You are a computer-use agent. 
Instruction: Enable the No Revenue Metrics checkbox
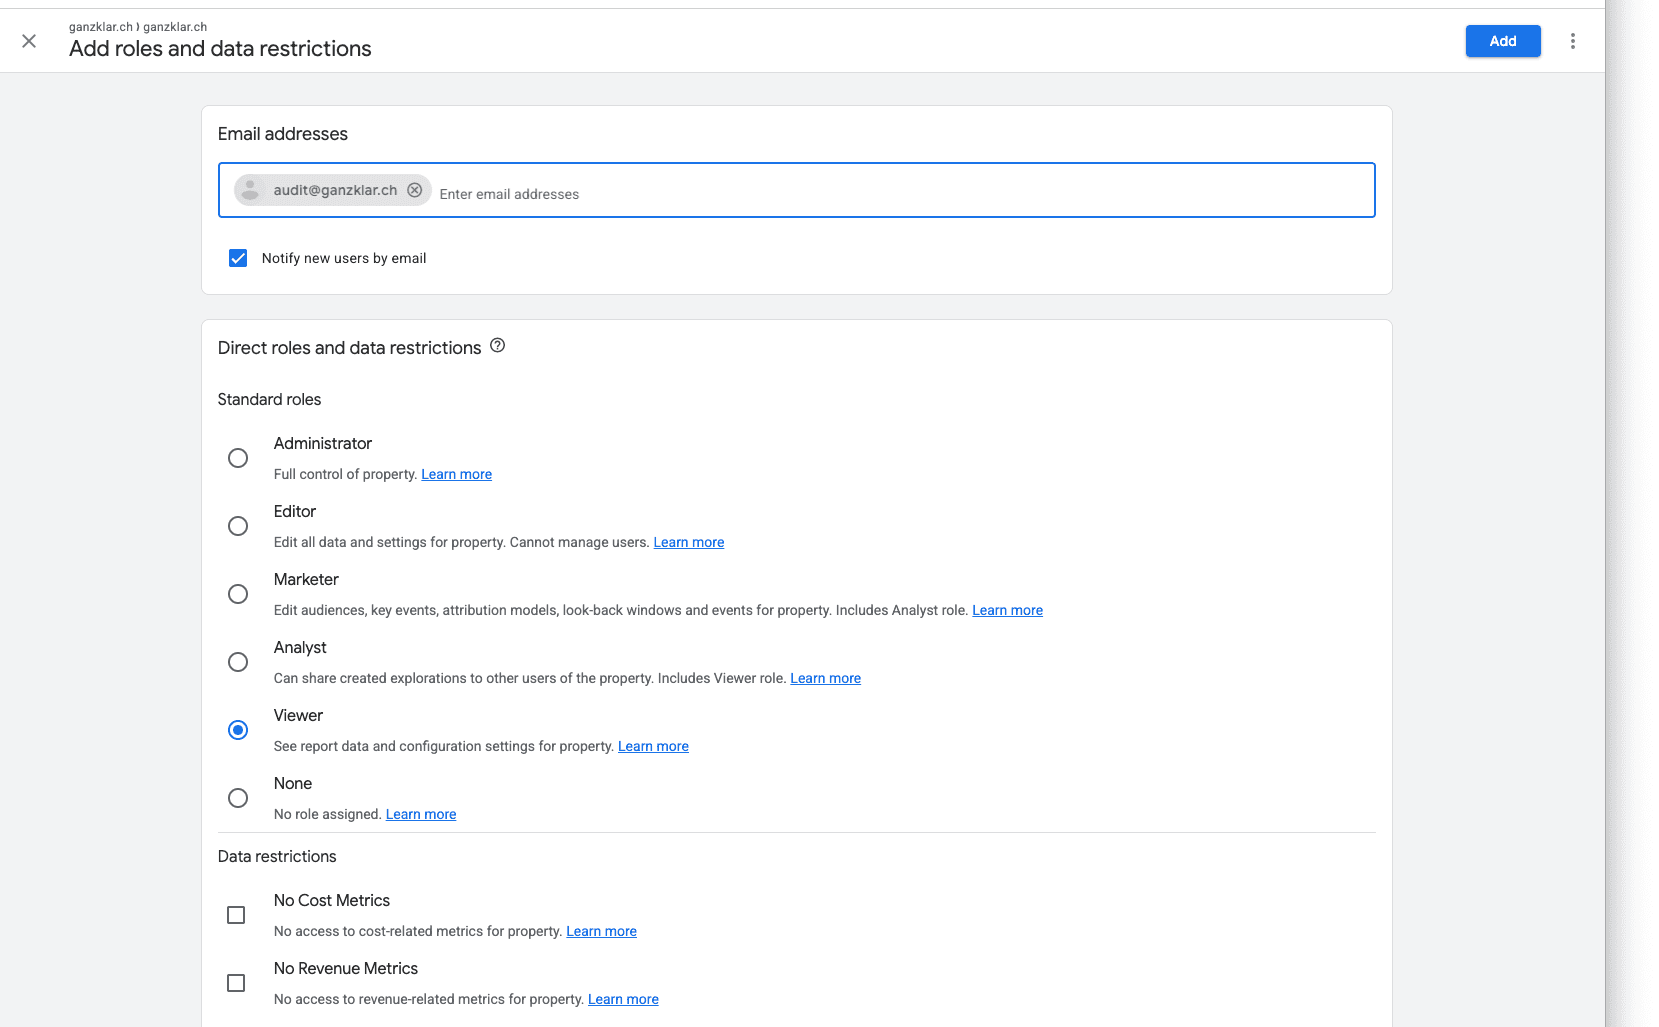(x=236, y=983)
